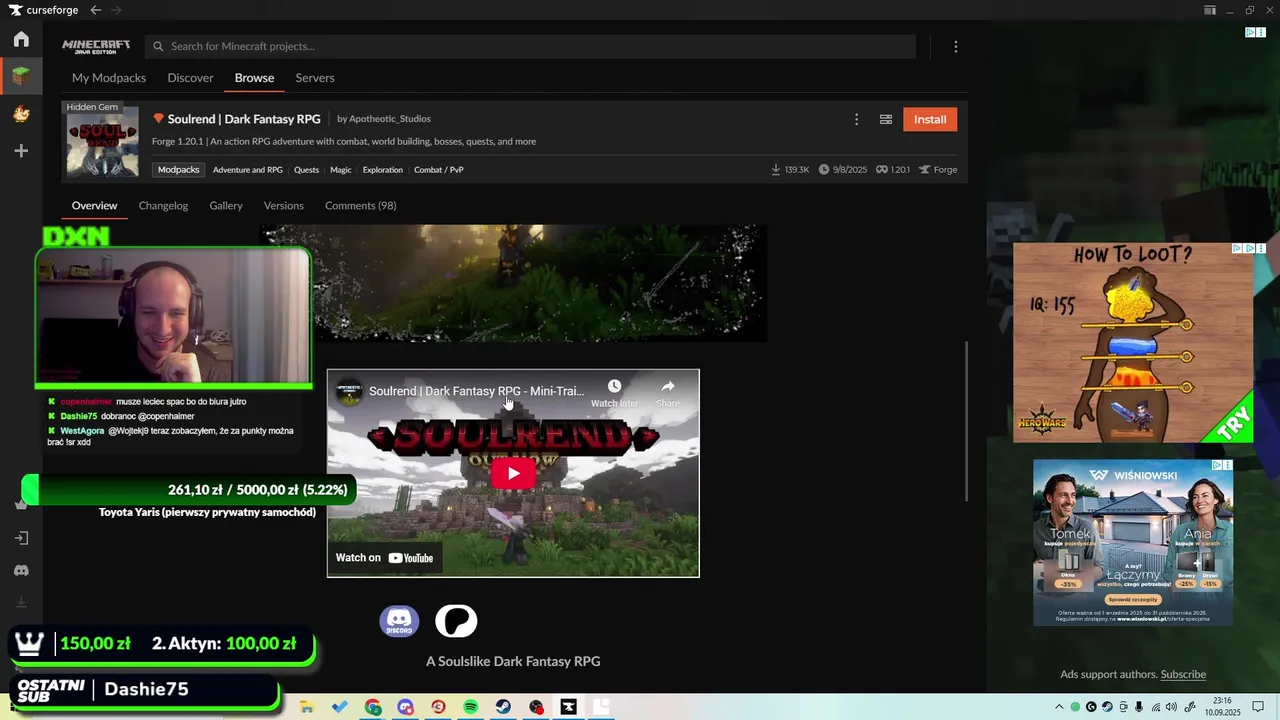Open the CurseForge home icon in sidebar
The width and height of the screenshot is (1280, 720).
[21, 40]
